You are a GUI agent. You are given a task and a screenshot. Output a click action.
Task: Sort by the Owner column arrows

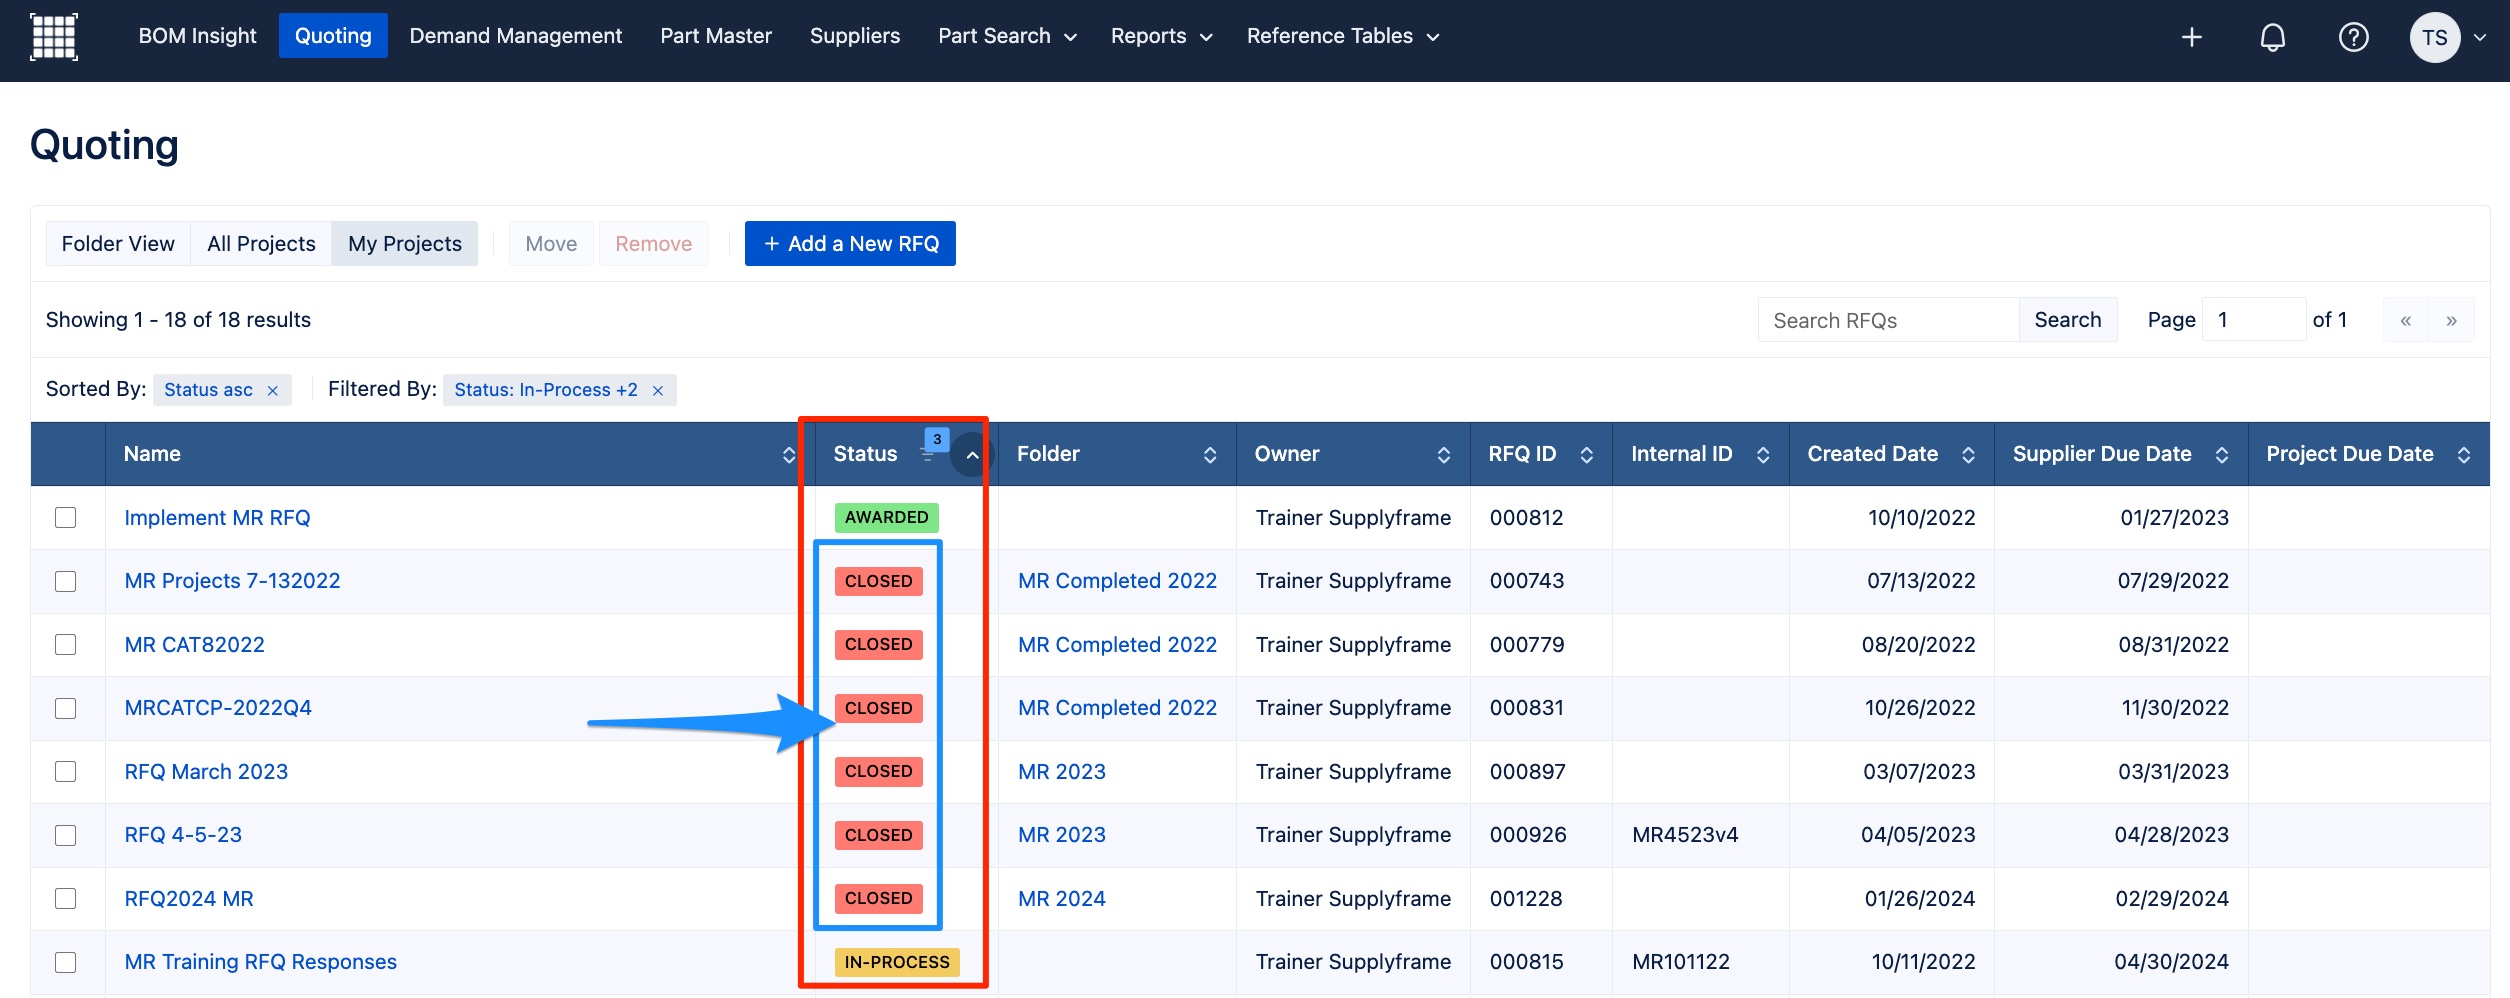1443,455
